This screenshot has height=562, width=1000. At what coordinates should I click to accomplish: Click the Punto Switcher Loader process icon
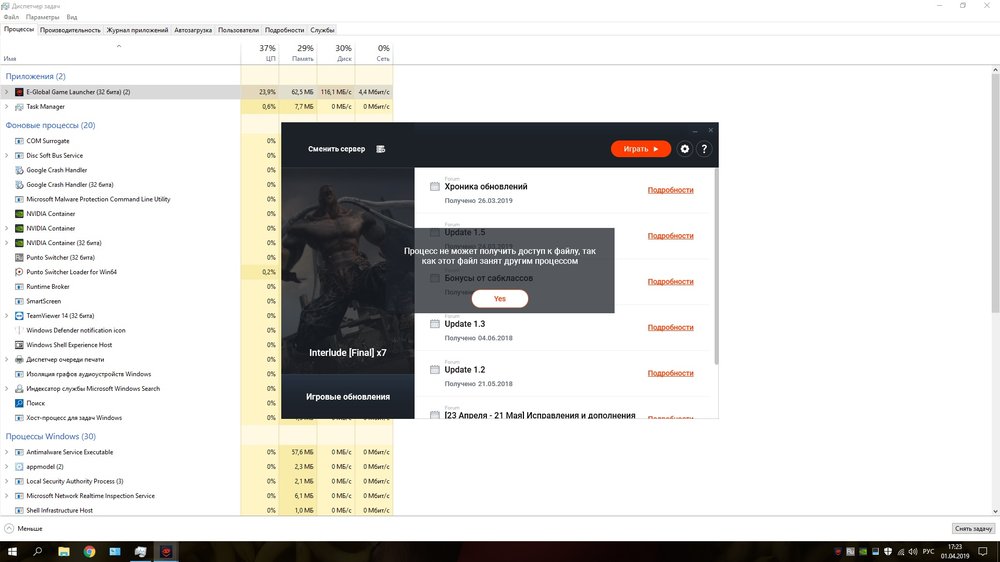[x=18, y=272]
